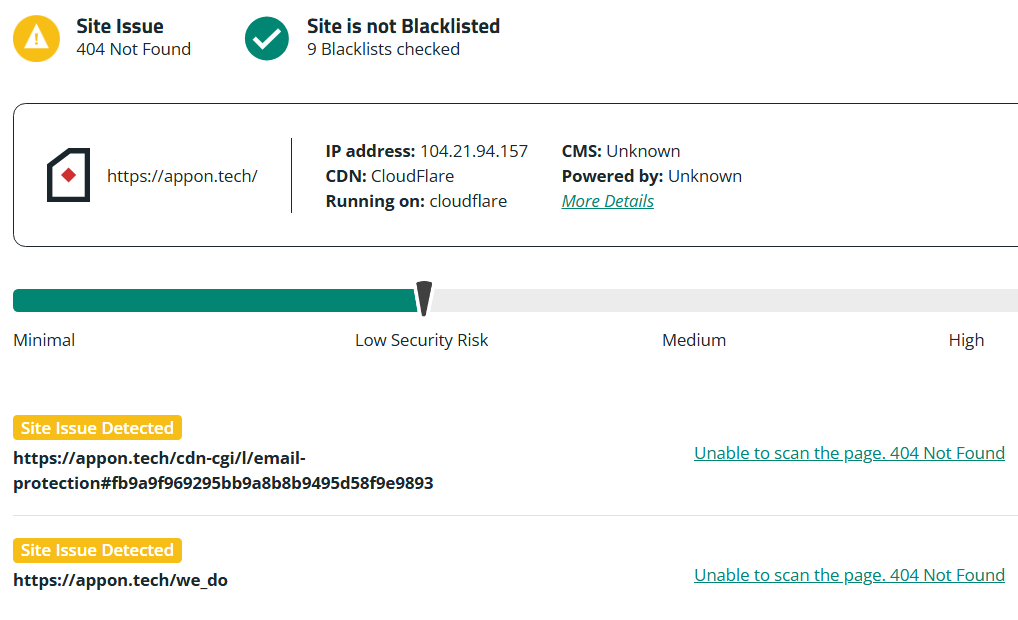Click the second Site Issue Detected badge
Screen dimensions: 1018x620
point(97,550)
